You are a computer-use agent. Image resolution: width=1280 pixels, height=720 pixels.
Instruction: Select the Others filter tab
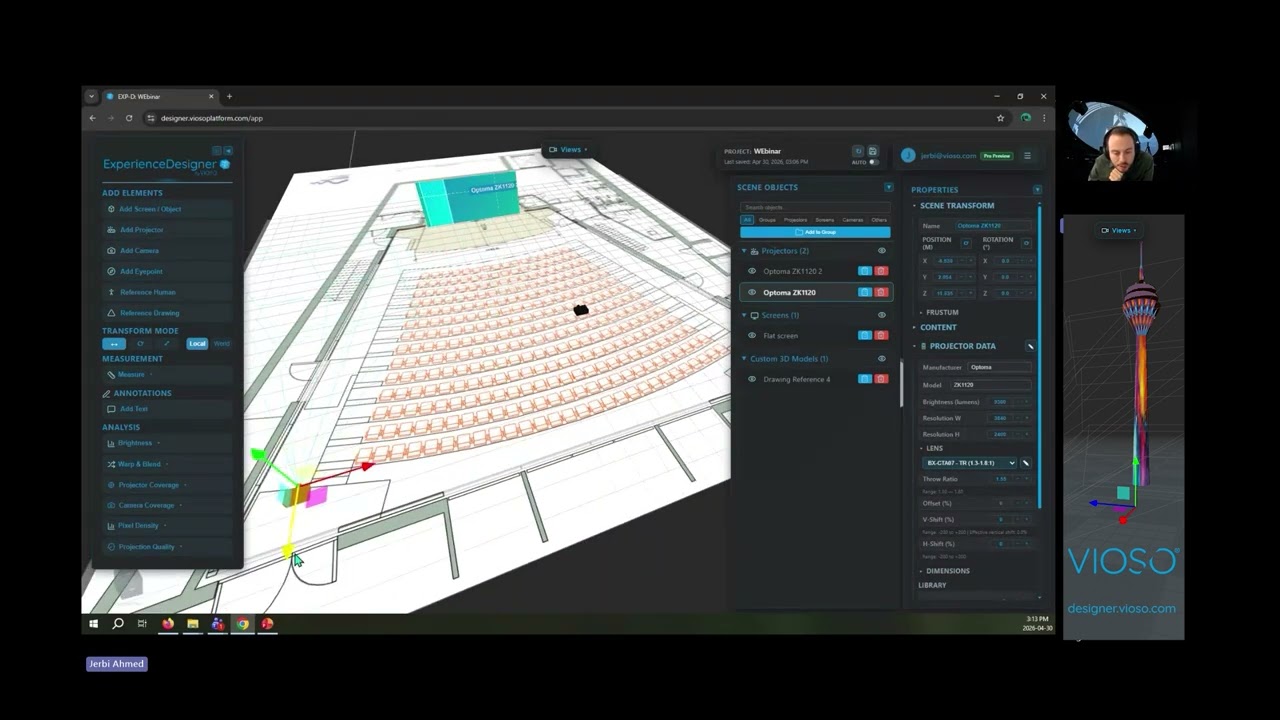[x=879, y=220]
